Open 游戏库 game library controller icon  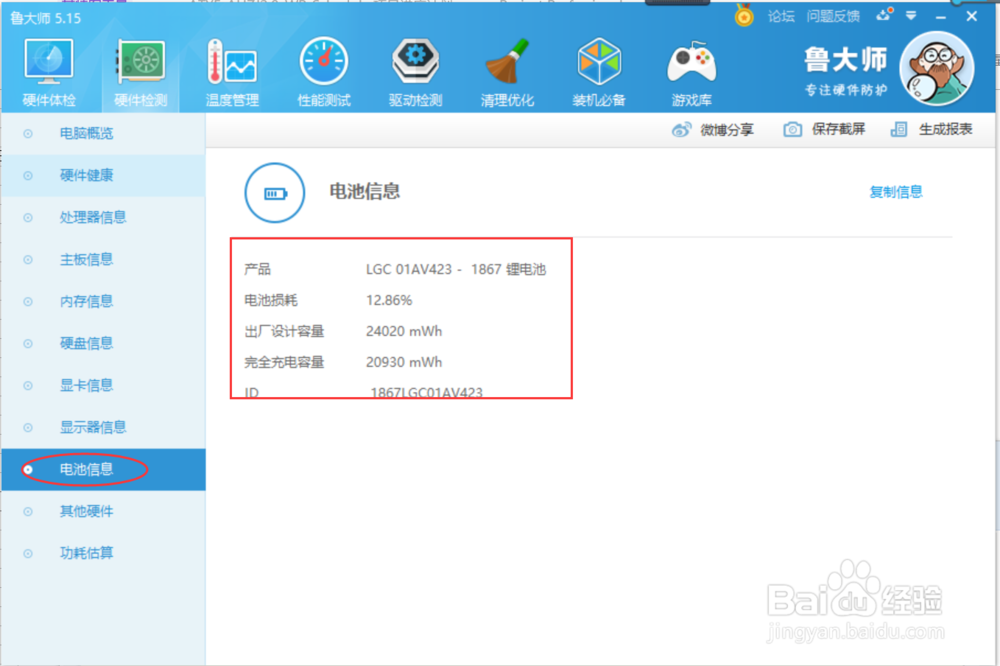click(x=691, y=72)
